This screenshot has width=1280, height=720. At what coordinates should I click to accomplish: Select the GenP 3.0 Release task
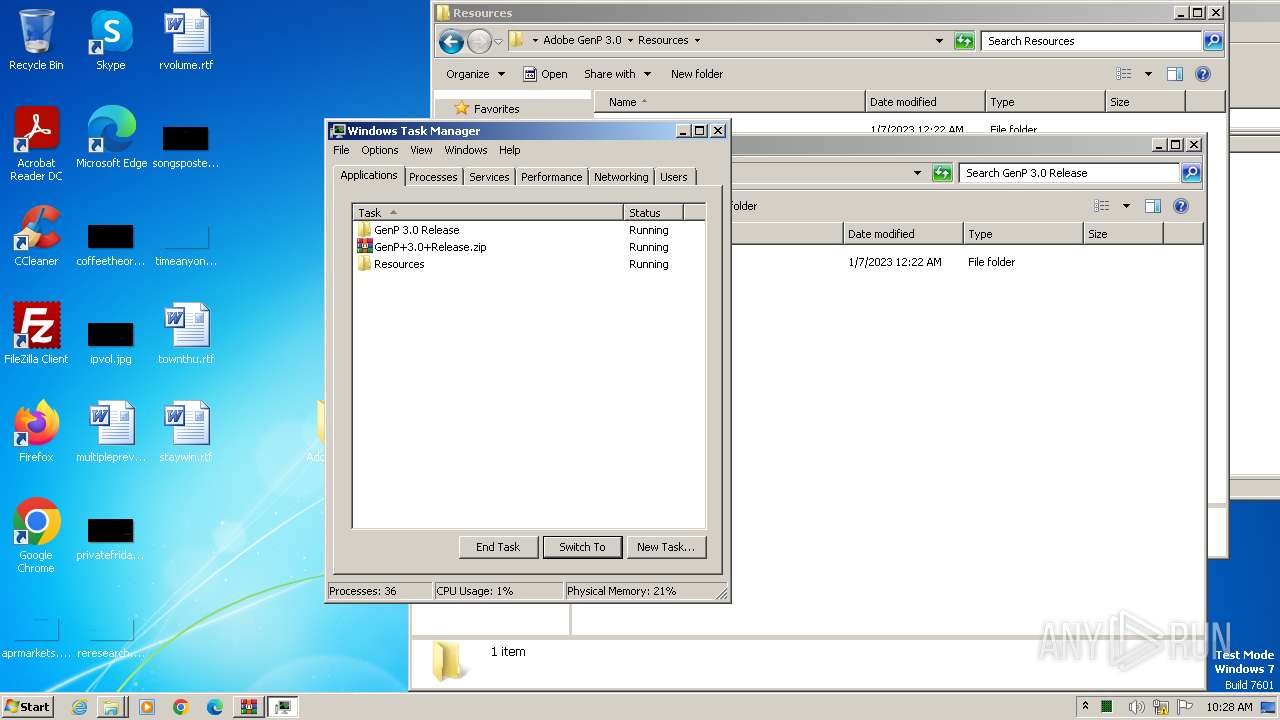pyautogui.click(x=529, y=230)
